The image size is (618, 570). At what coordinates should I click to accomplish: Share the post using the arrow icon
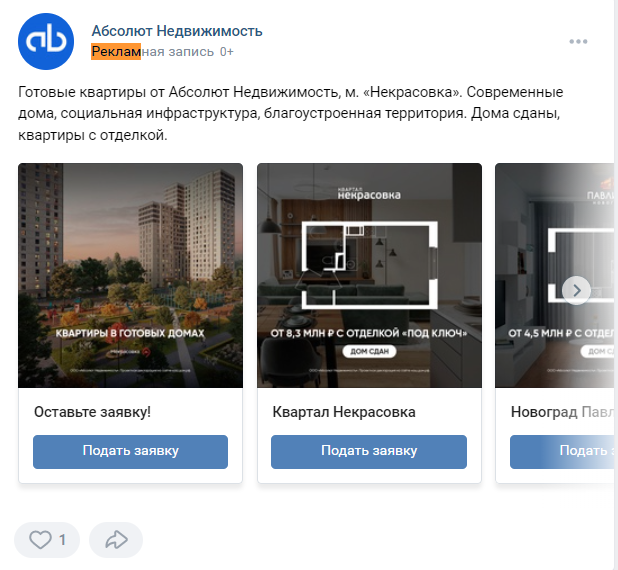tap(116, 540)
